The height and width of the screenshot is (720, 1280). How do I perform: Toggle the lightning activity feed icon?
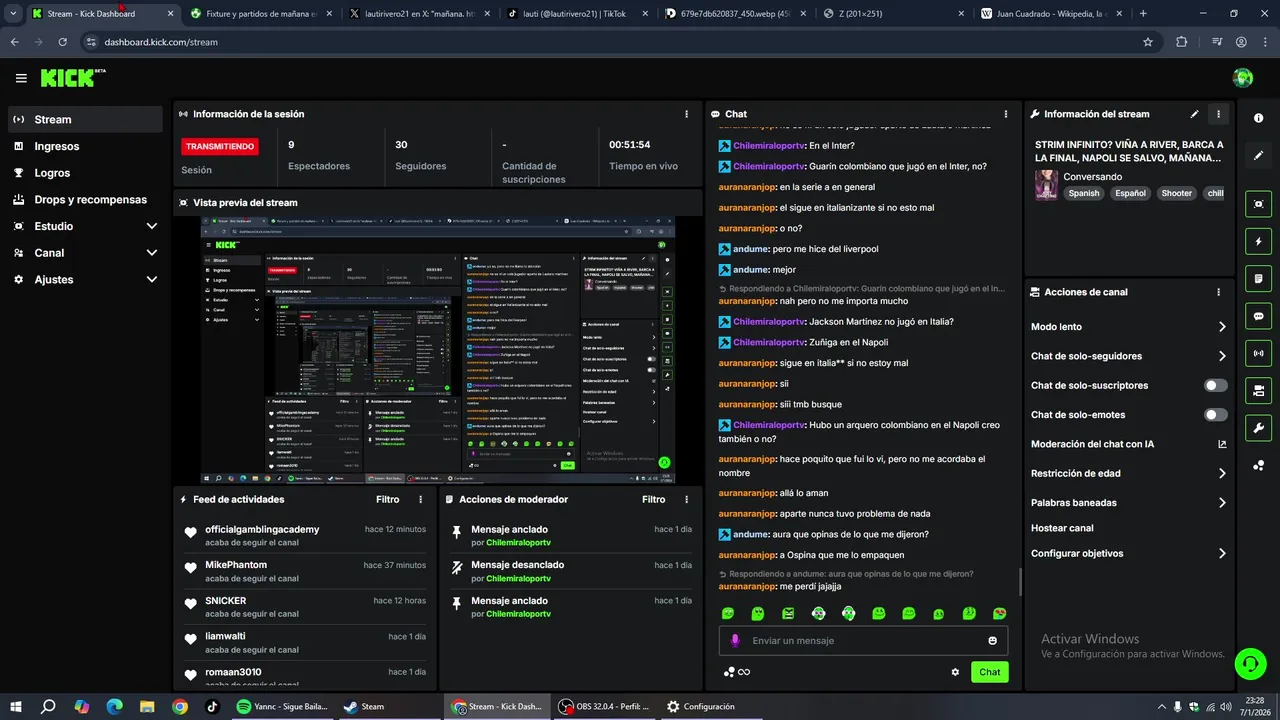[1258, 241]
